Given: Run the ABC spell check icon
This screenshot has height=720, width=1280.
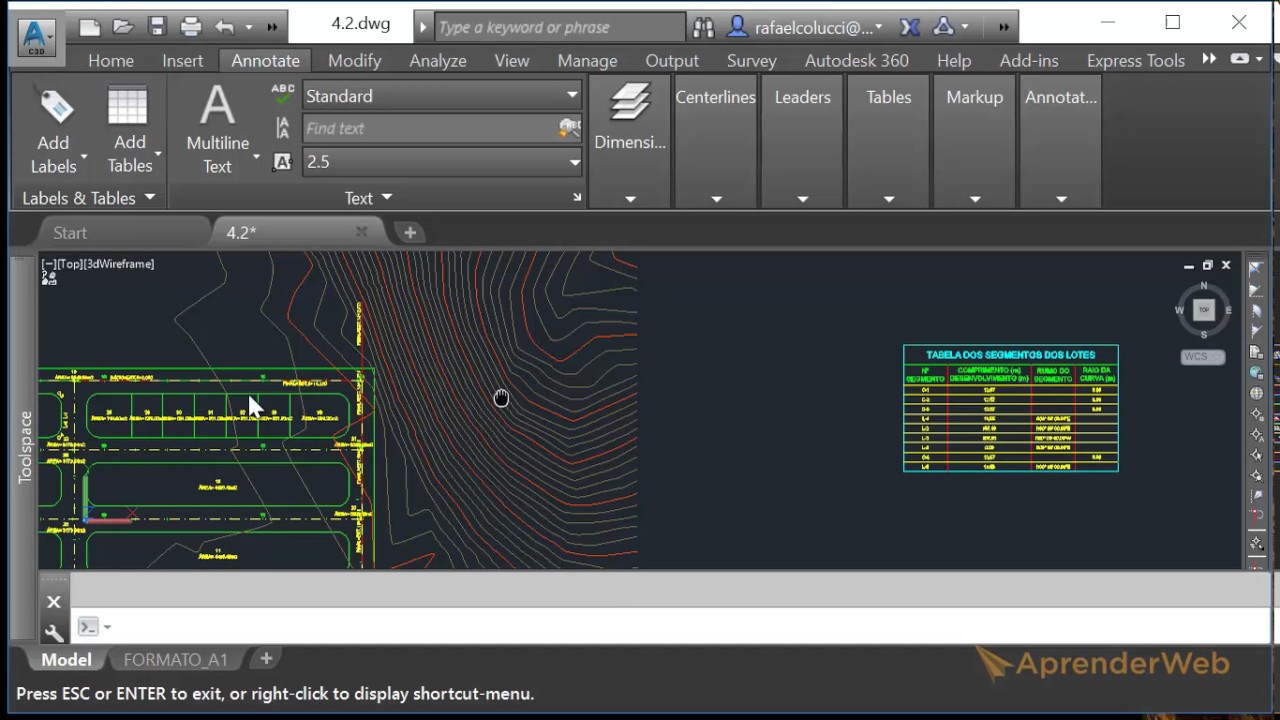Looking at the screenshot, I should pyautogui.click(x=283, y=95).
